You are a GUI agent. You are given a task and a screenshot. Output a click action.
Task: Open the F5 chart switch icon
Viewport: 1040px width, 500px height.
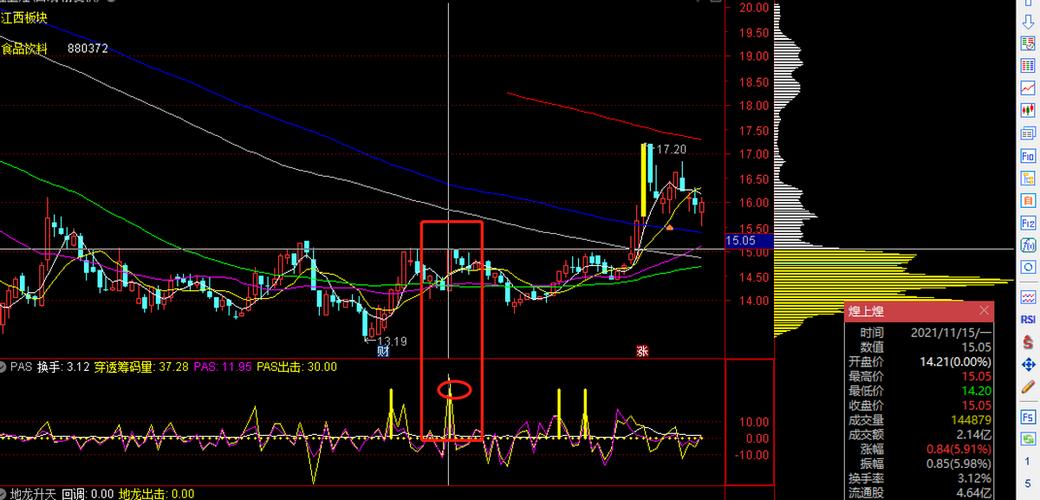pyautogui.click(x=1028, y=417)
